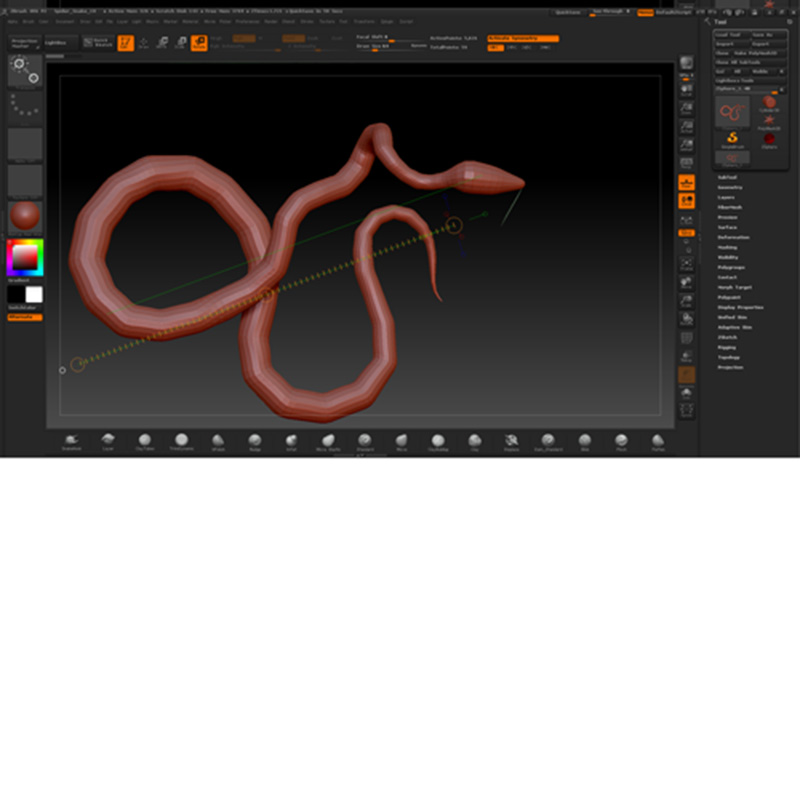Toggle the orange Xyz rotation button
This screenshot has height=800, width=800.
[x=686, y=233]
